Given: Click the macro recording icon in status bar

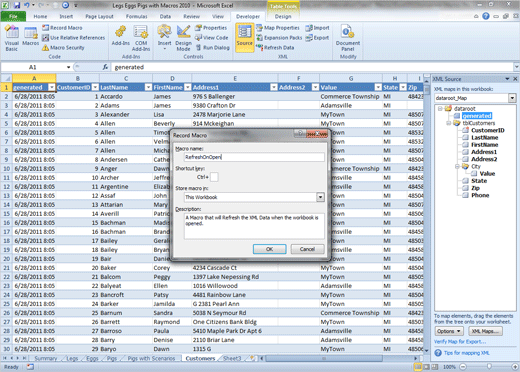Looking at the screenshot, I should pyautogui.click(x=30, y=367).
